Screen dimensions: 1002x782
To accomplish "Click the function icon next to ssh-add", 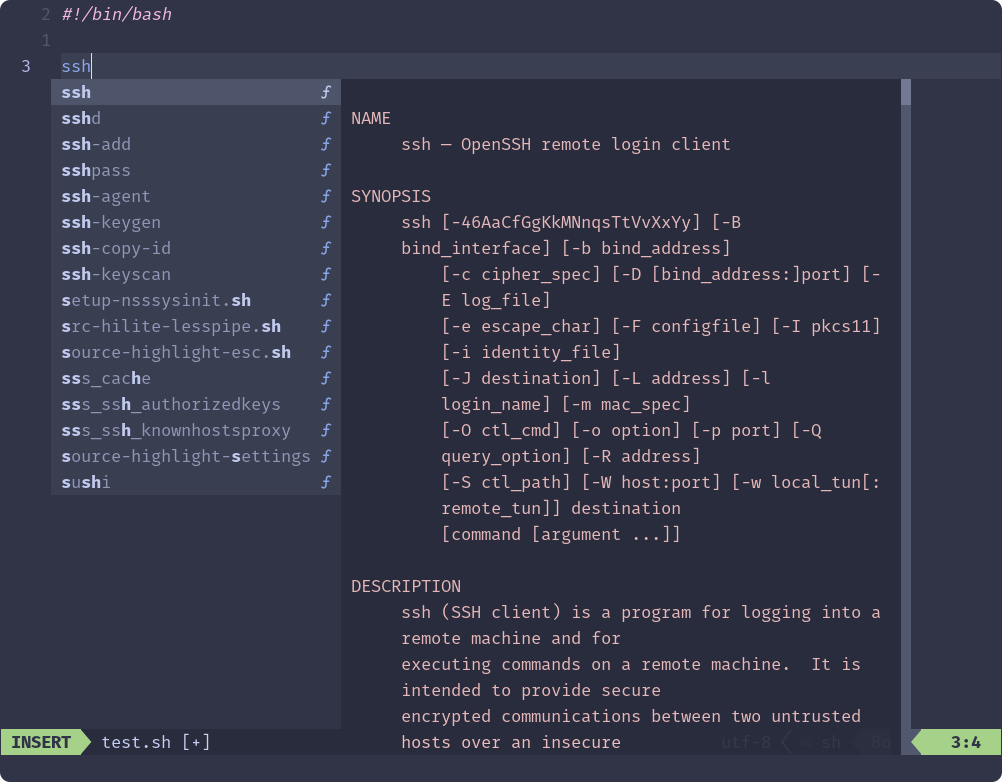I will click(x=326, y=144).
